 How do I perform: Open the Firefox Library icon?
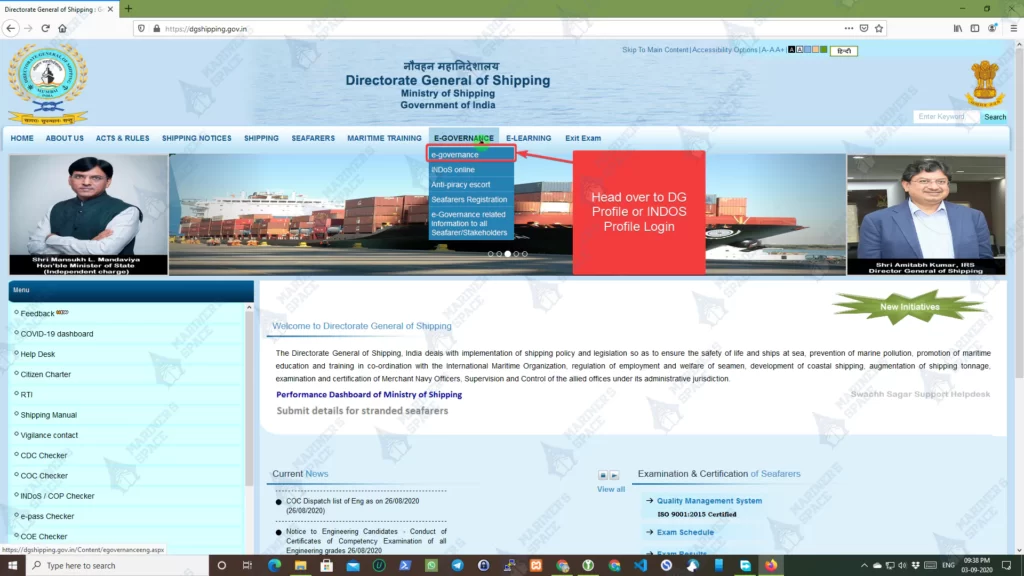coord(957,28)
